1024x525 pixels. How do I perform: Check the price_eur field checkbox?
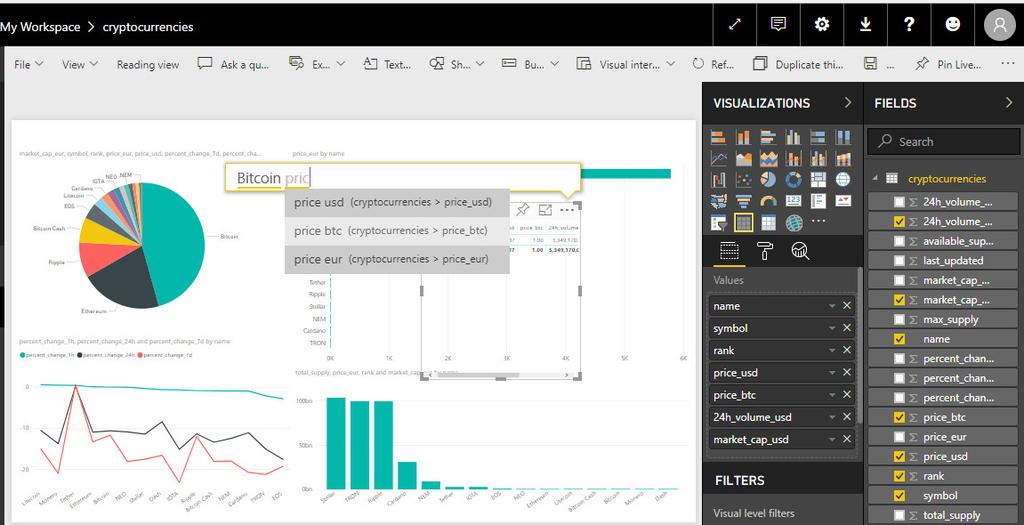click(x=899, y=437)
